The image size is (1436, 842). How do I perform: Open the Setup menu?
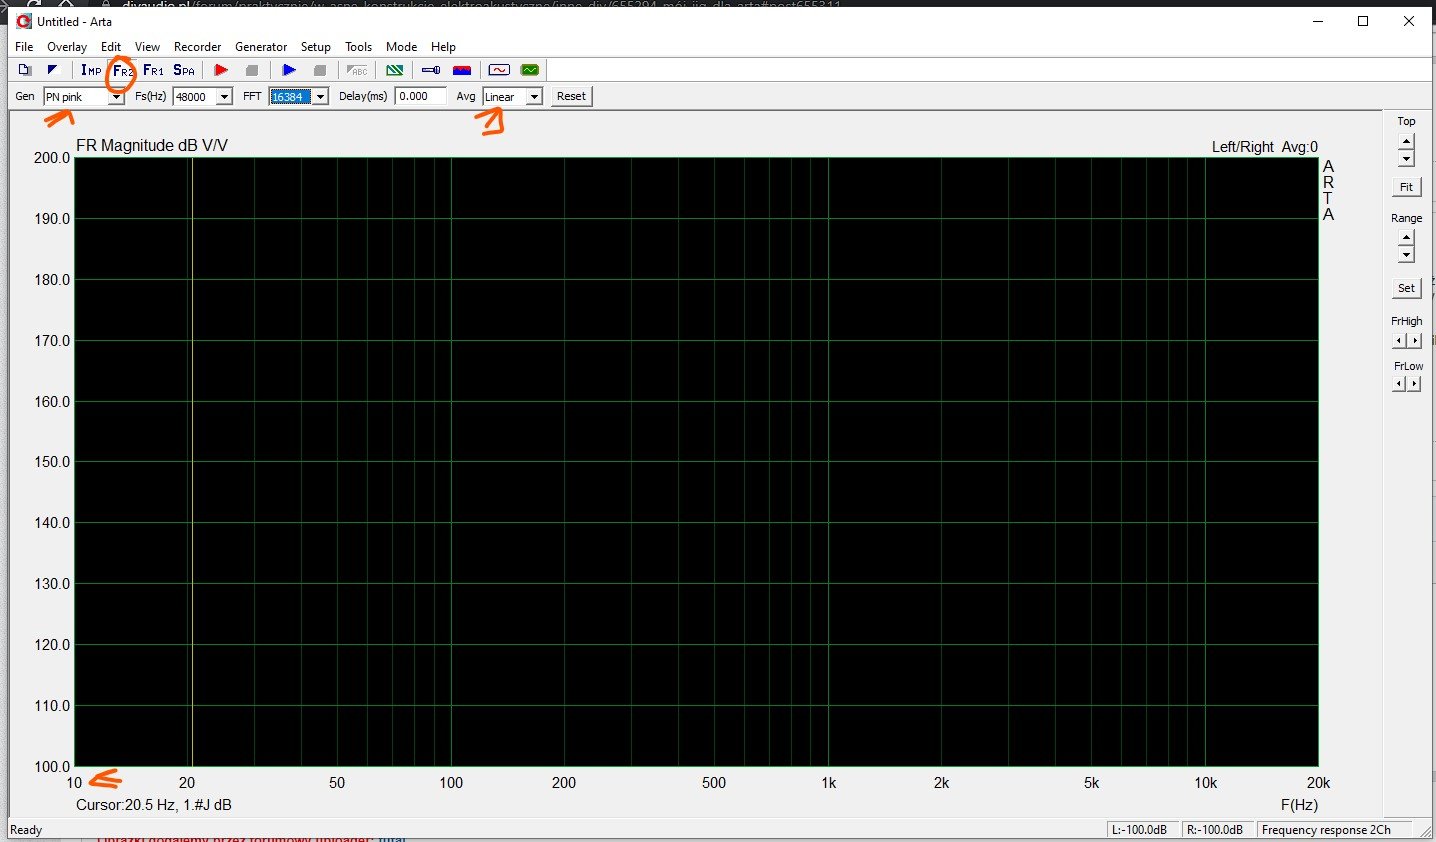[x=316, y=47]
